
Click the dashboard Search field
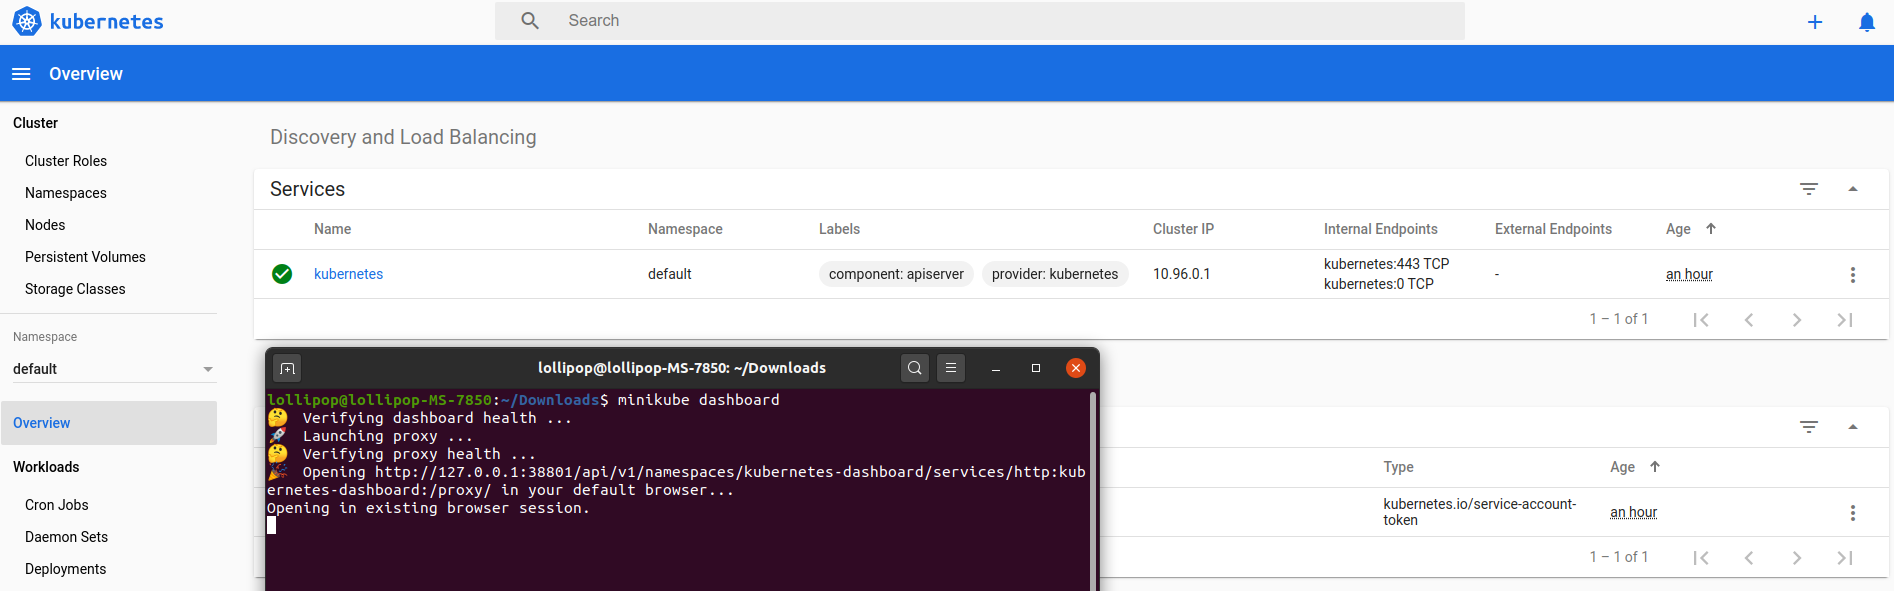click(x=980, y=20)
